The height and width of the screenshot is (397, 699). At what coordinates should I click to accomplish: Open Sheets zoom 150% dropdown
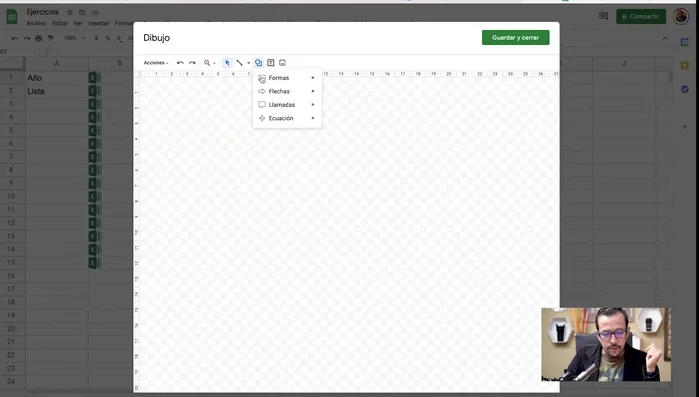point(74,38)
